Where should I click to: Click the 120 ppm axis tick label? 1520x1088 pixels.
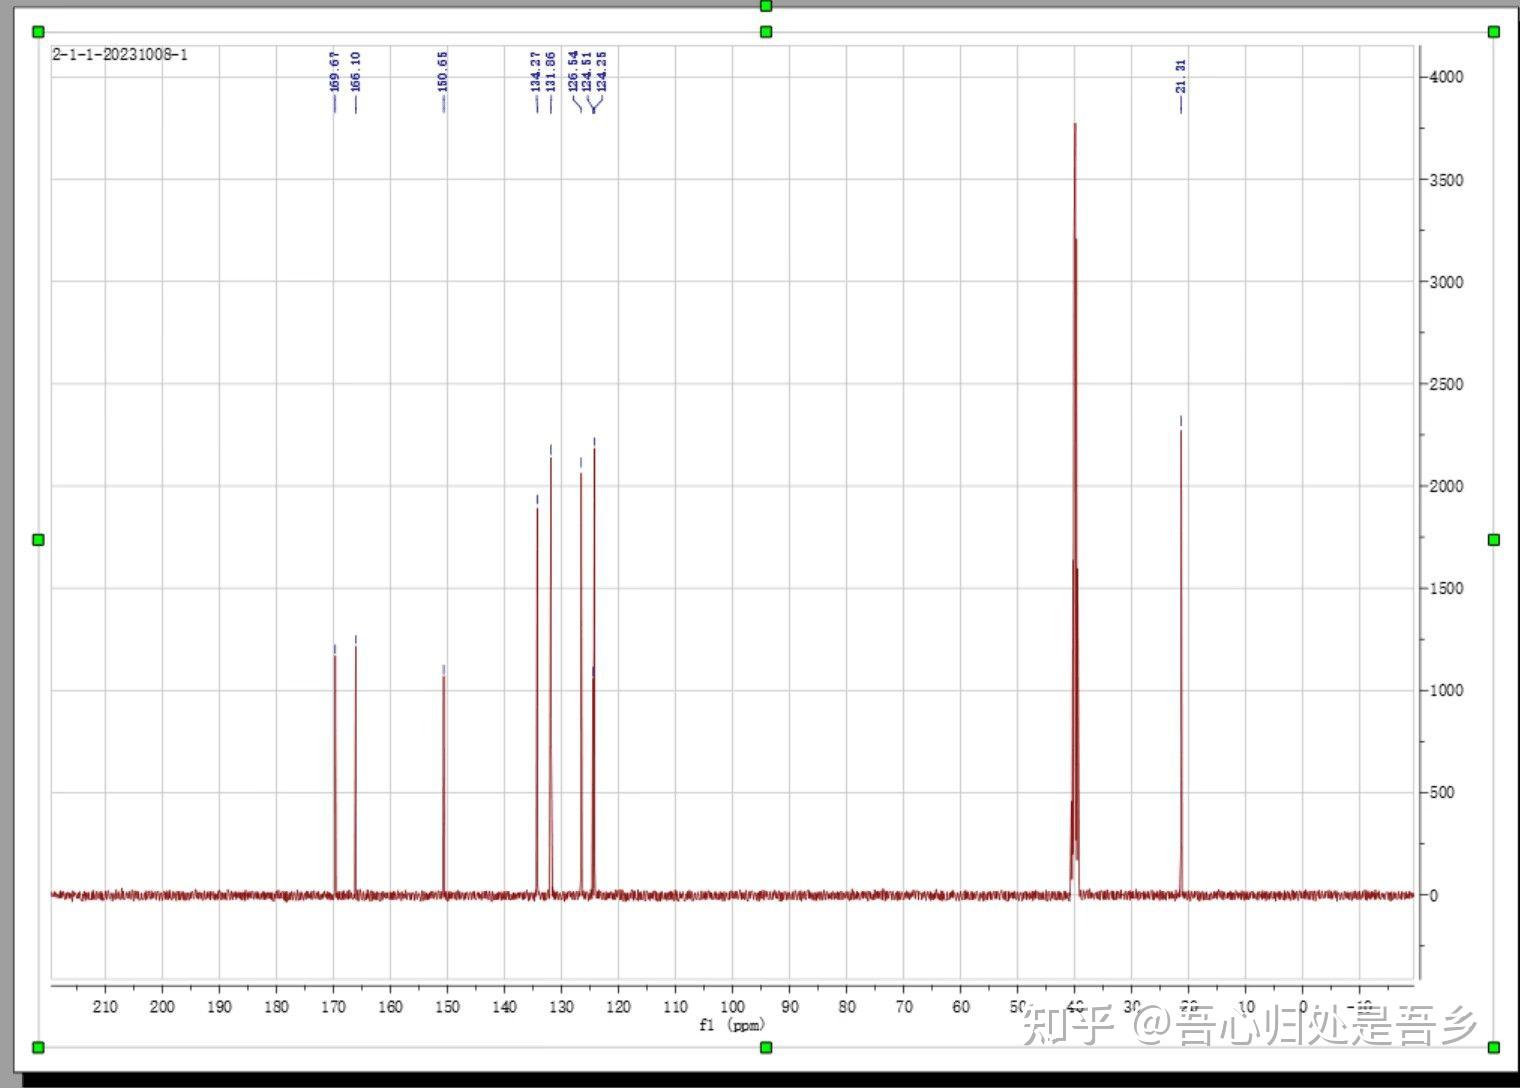tap(618, 1006)
